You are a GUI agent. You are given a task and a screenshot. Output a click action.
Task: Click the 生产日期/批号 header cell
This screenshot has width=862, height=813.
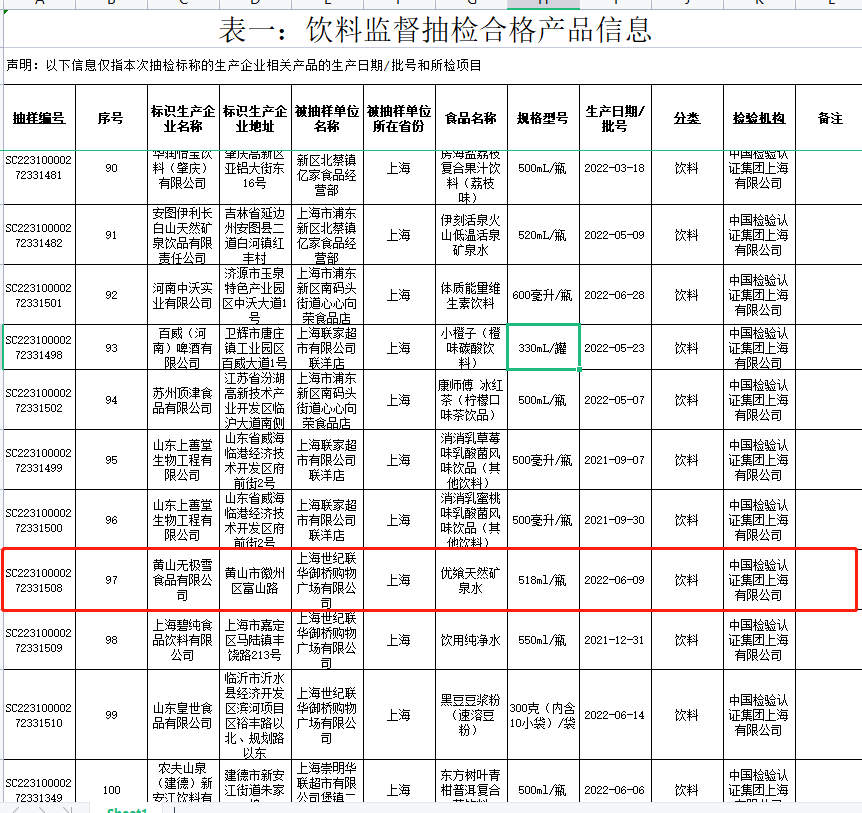click(615, 118)
